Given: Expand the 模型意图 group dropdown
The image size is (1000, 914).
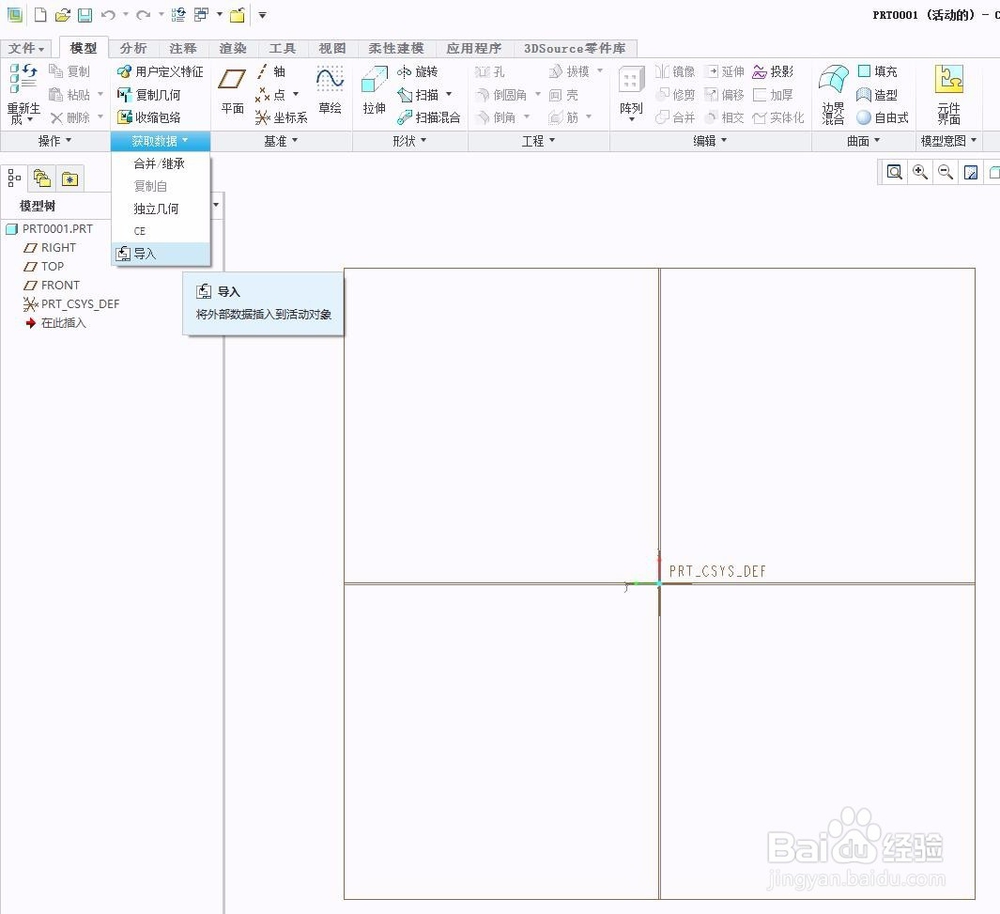Looking at the screenshot, I should click(x=948, y=140).
